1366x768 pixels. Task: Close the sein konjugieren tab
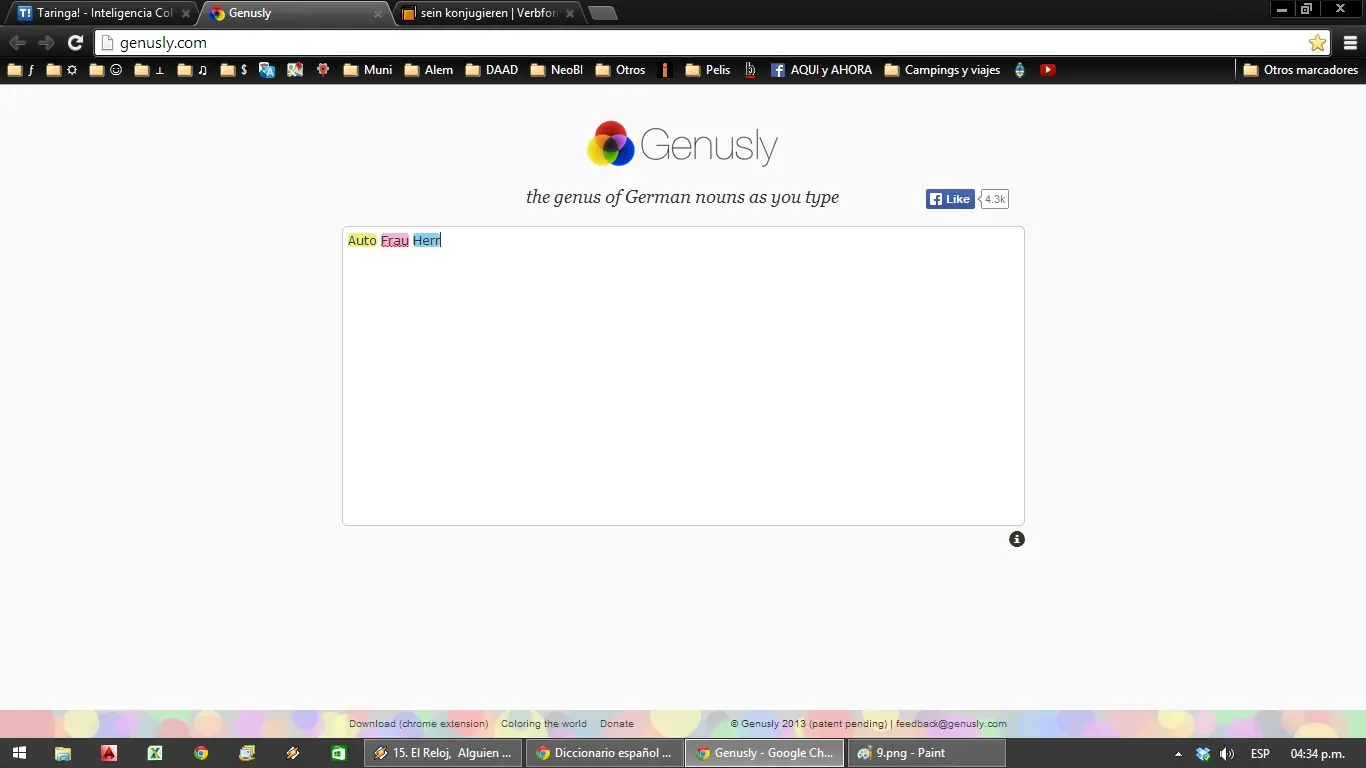[x=570, y=14]
